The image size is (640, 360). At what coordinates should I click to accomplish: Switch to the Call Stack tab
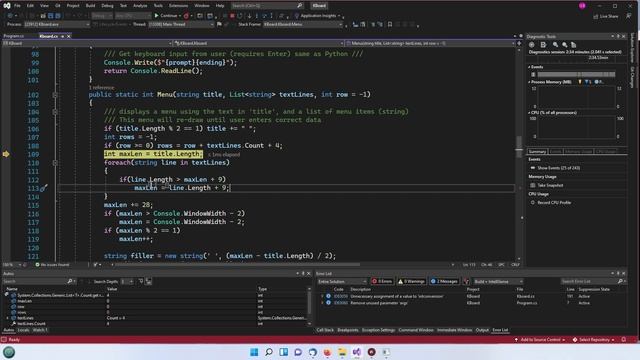325,330
